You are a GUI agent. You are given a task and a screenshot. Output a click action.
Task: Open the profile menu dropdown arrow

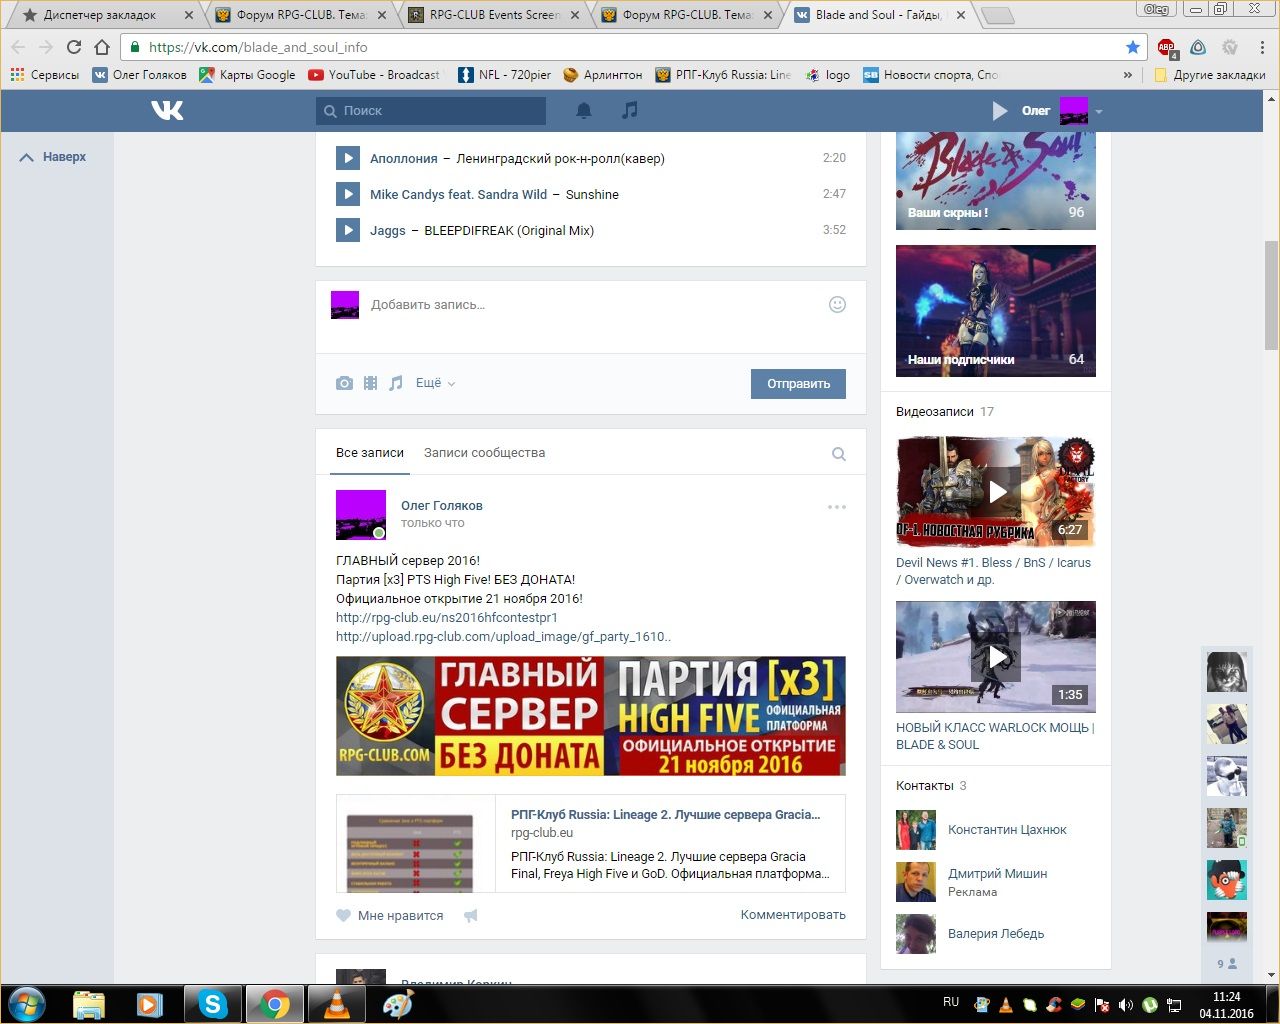point(1099,111)
